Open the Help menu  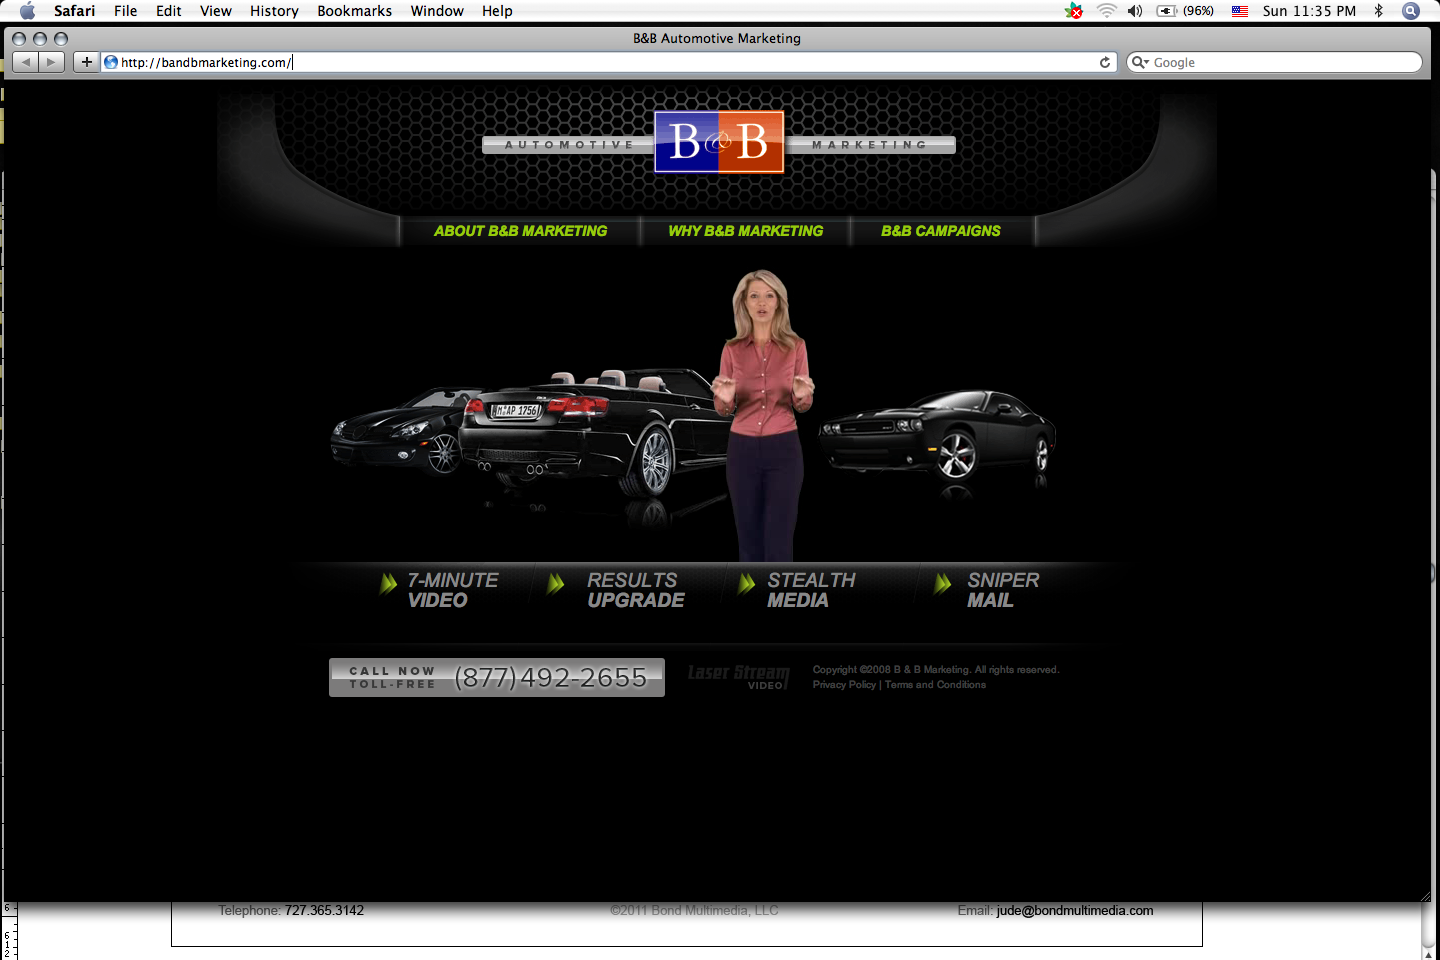(497, 11)
